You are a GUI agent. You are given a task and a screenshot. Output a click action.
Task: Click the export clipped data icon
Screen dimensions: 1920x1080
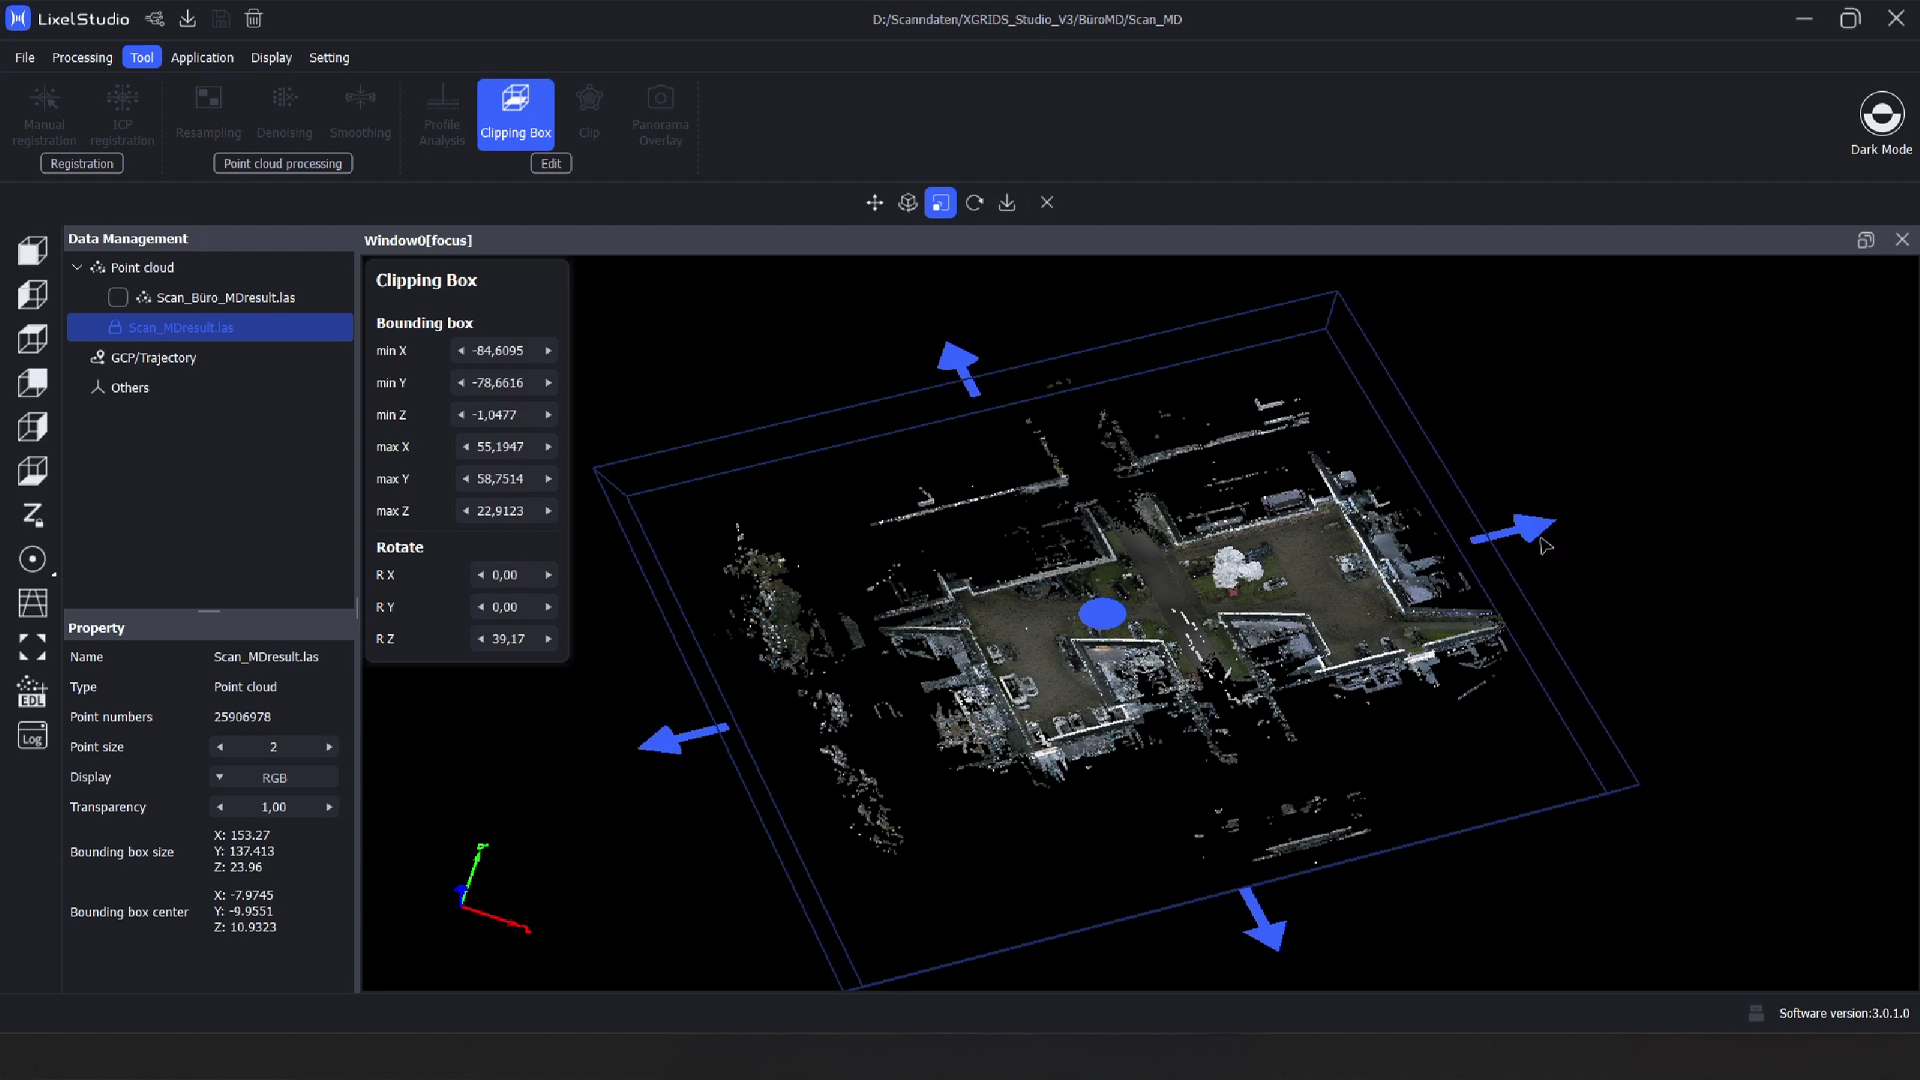1007,203
